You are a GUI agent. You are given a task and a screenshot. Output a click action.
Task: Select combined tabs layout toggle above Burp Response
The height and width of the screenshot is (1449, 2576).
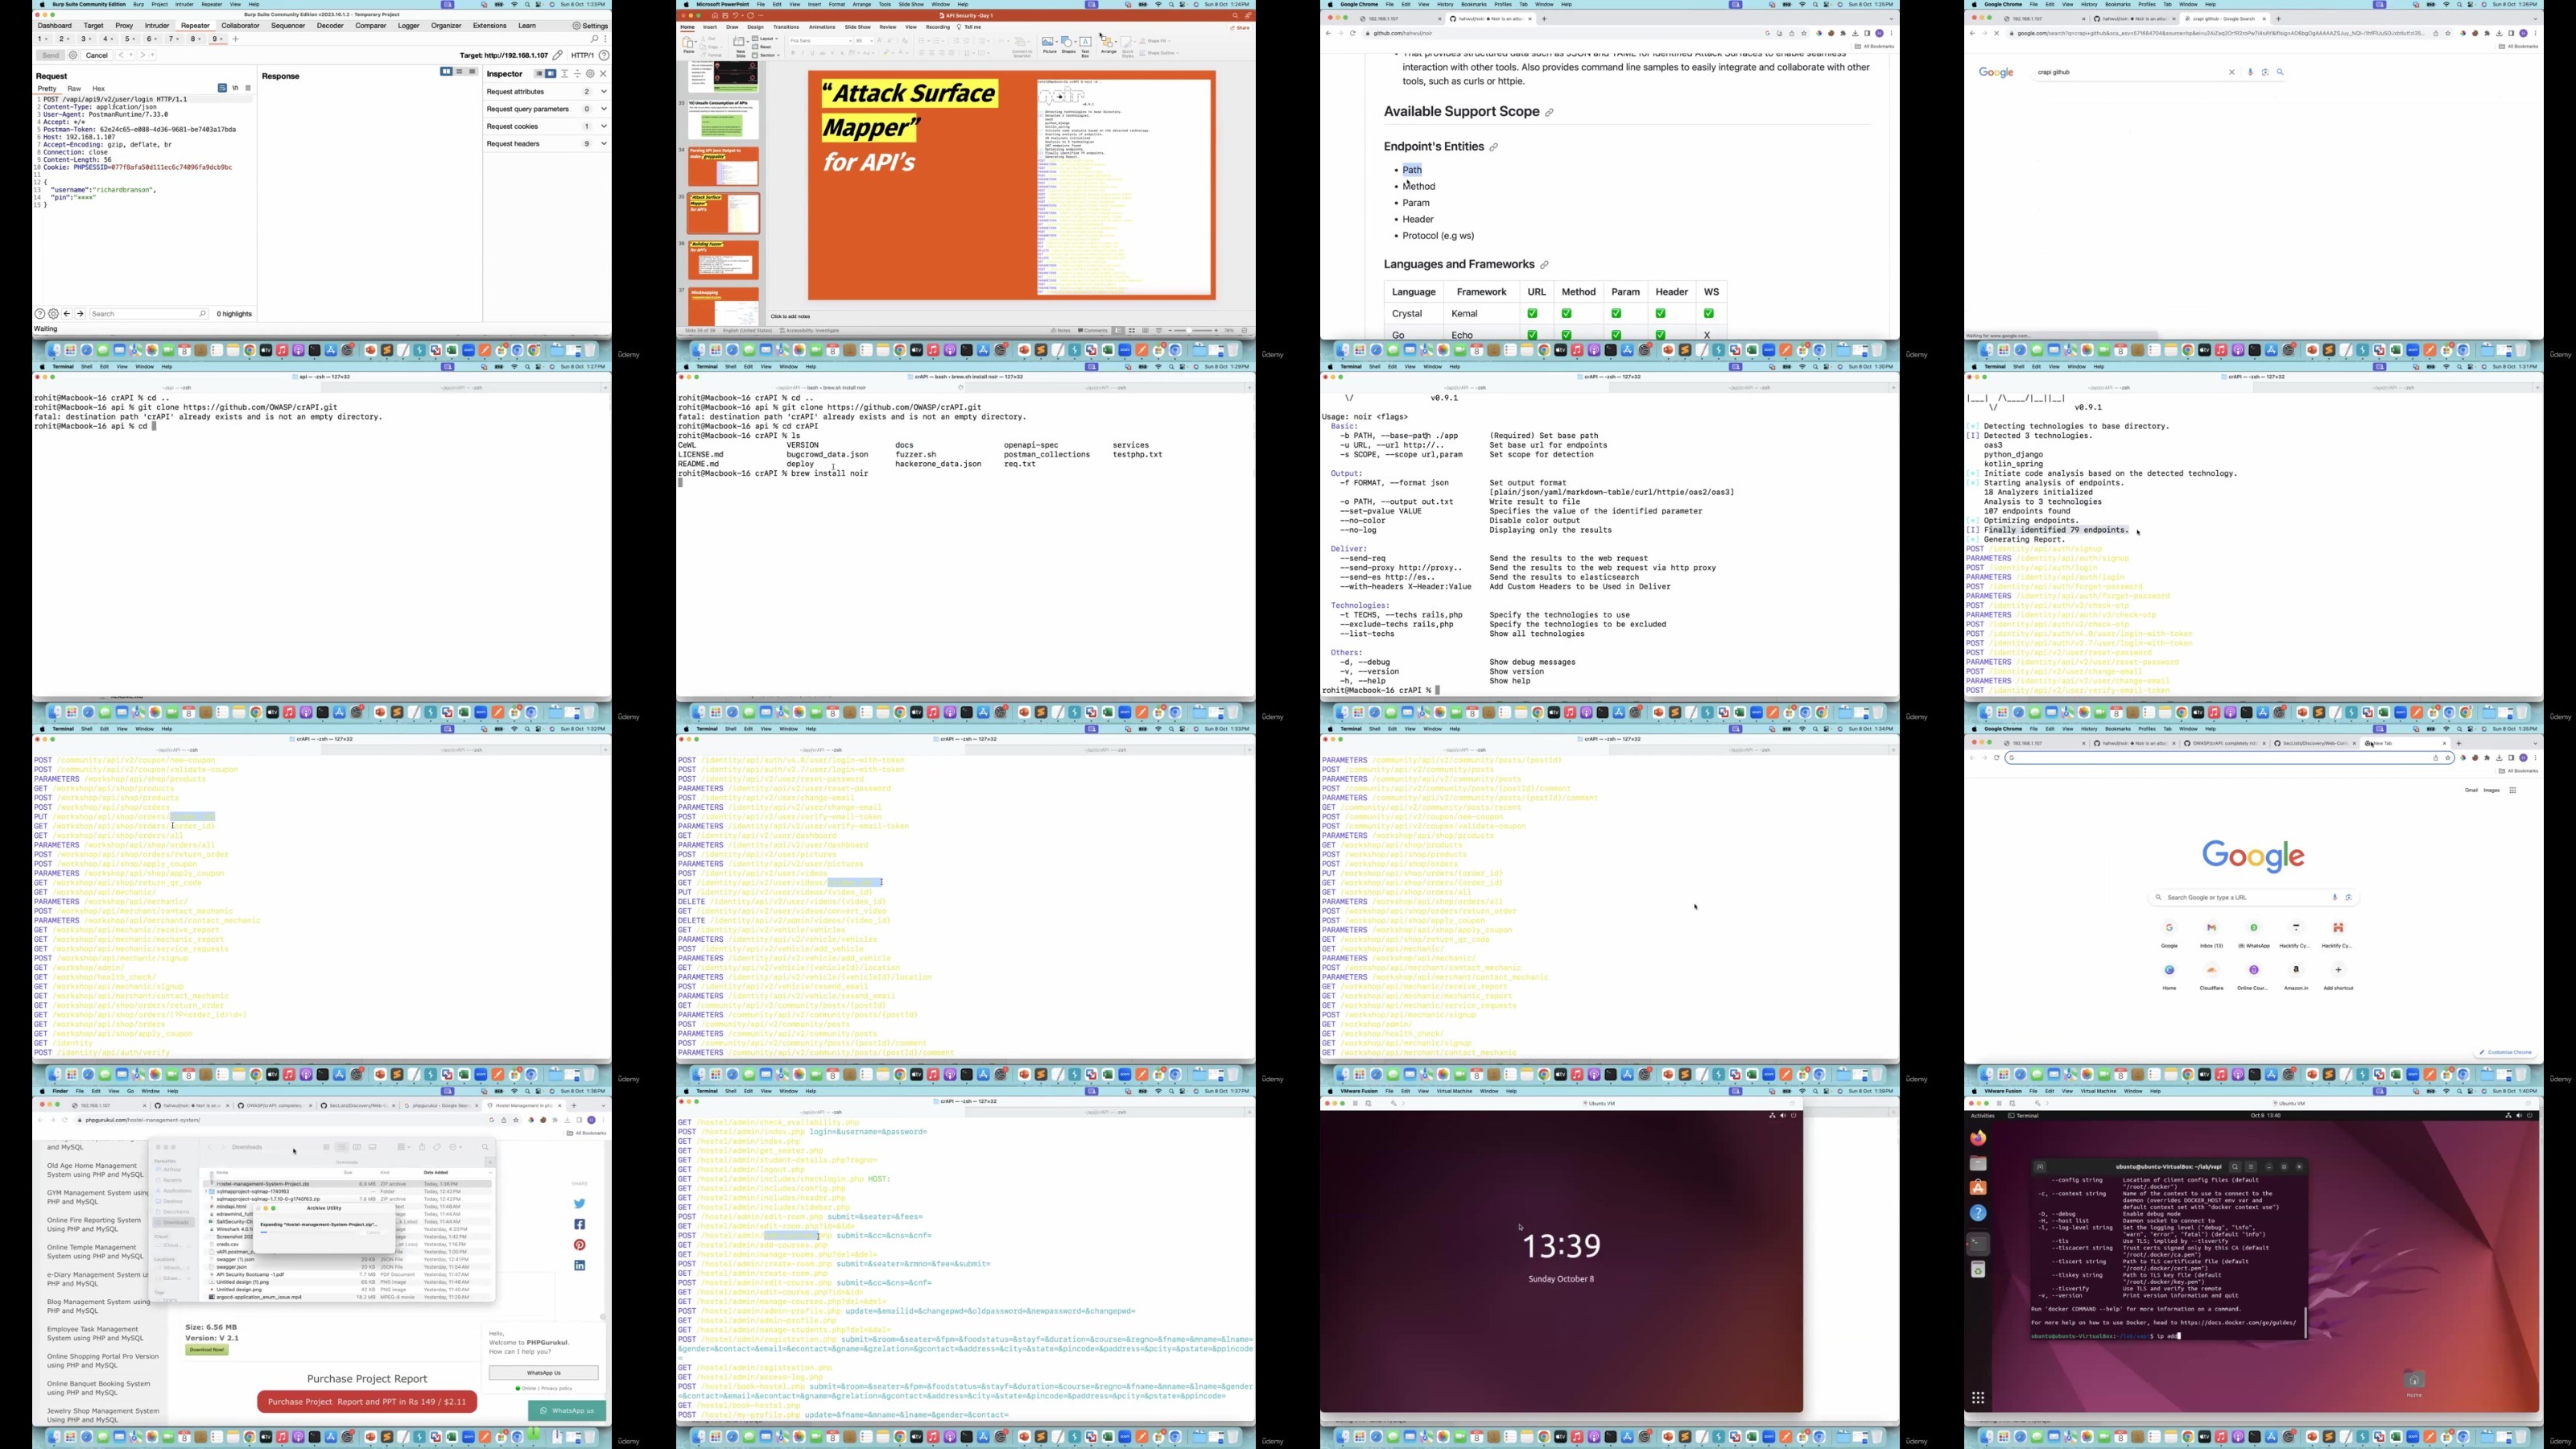[472, 72]
